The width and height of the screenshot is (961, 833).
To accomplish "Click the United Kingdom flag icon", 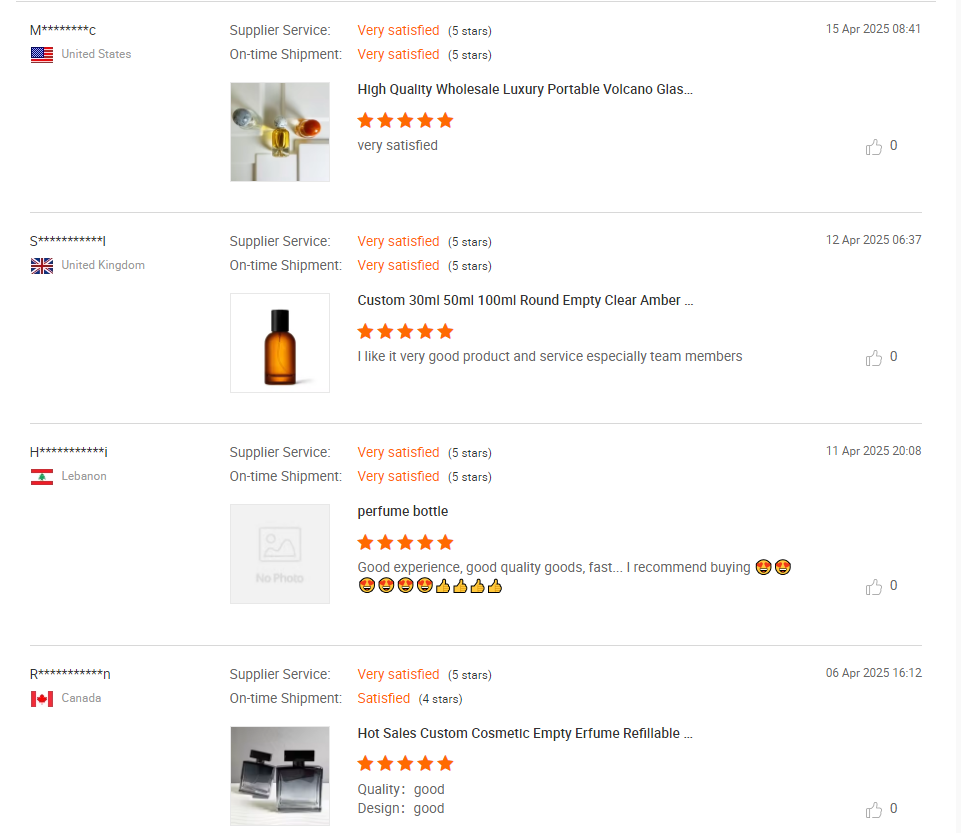I will [42, 265].
